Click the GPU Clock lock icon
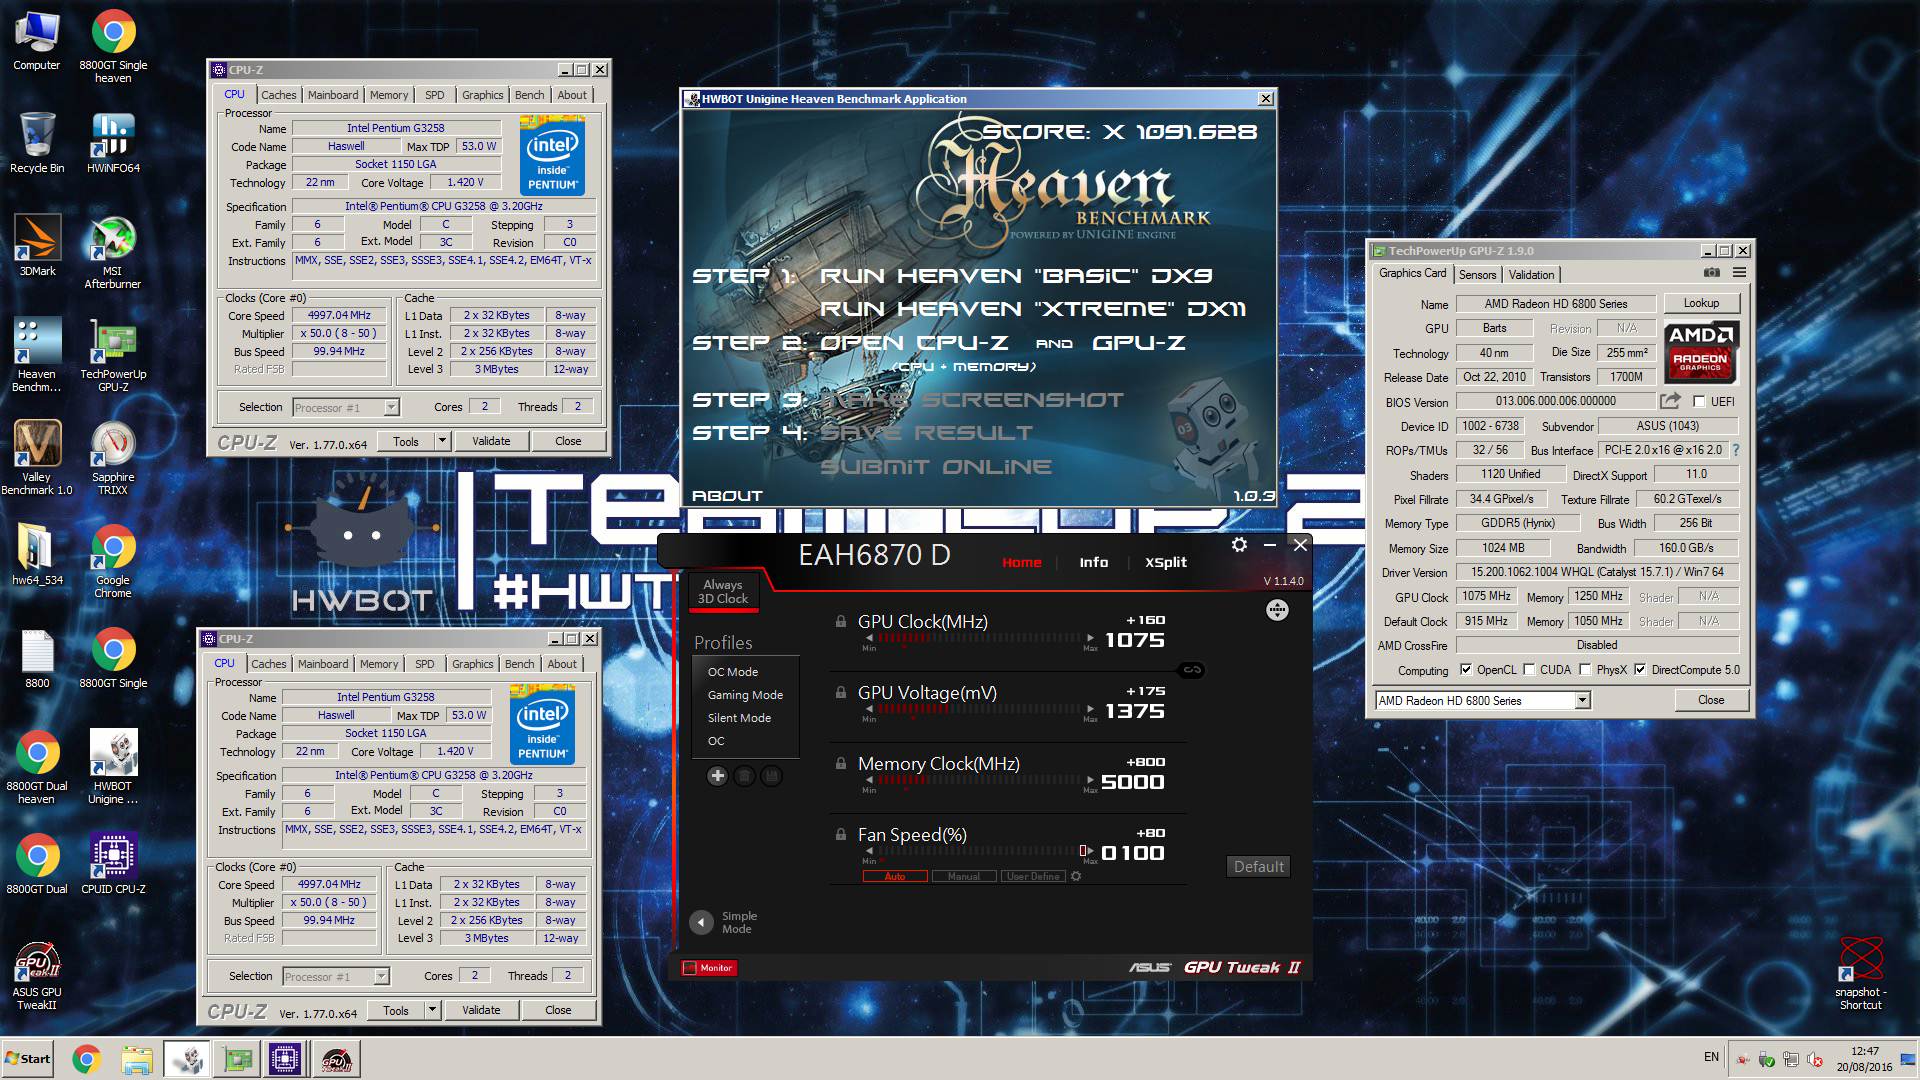1920x1080 pixels. (x=841, y=621)
